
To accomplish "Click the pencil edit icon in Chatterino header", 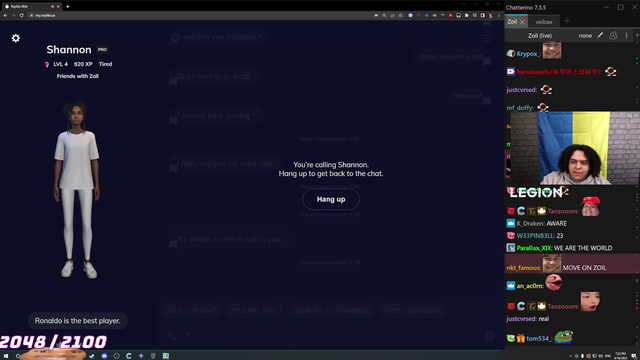I will point(600,36).
